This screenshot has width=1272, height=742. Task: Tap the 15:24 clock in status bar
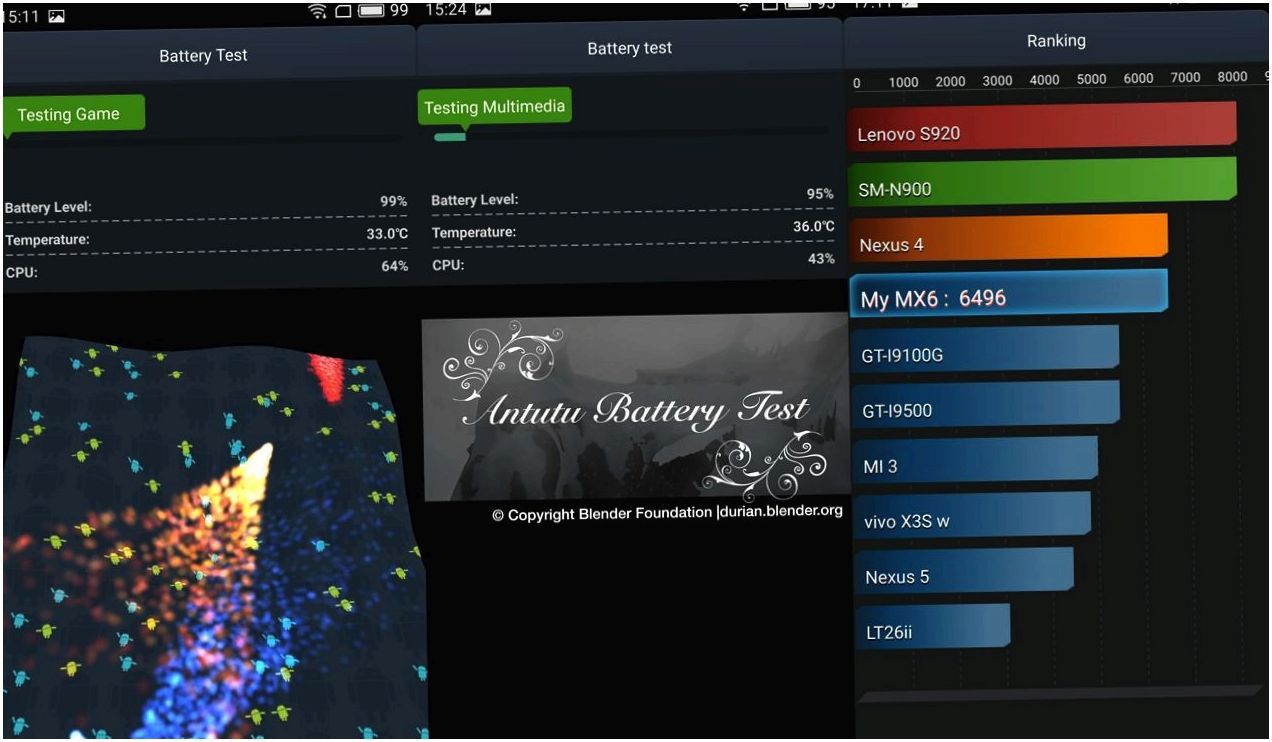tap(446, 9)
